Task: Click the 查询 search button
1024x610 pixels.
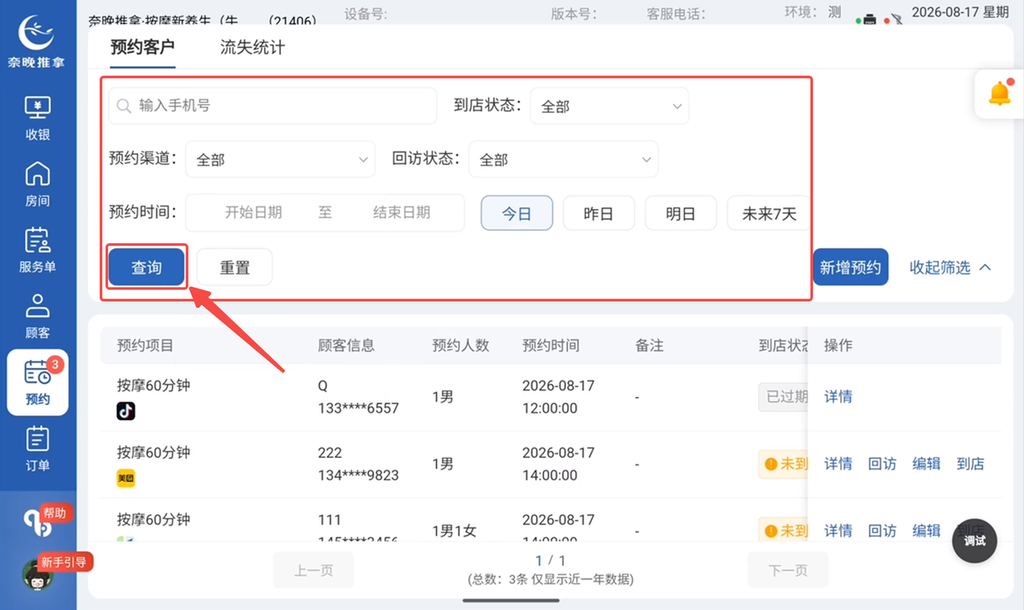Action: coord(146,267)
